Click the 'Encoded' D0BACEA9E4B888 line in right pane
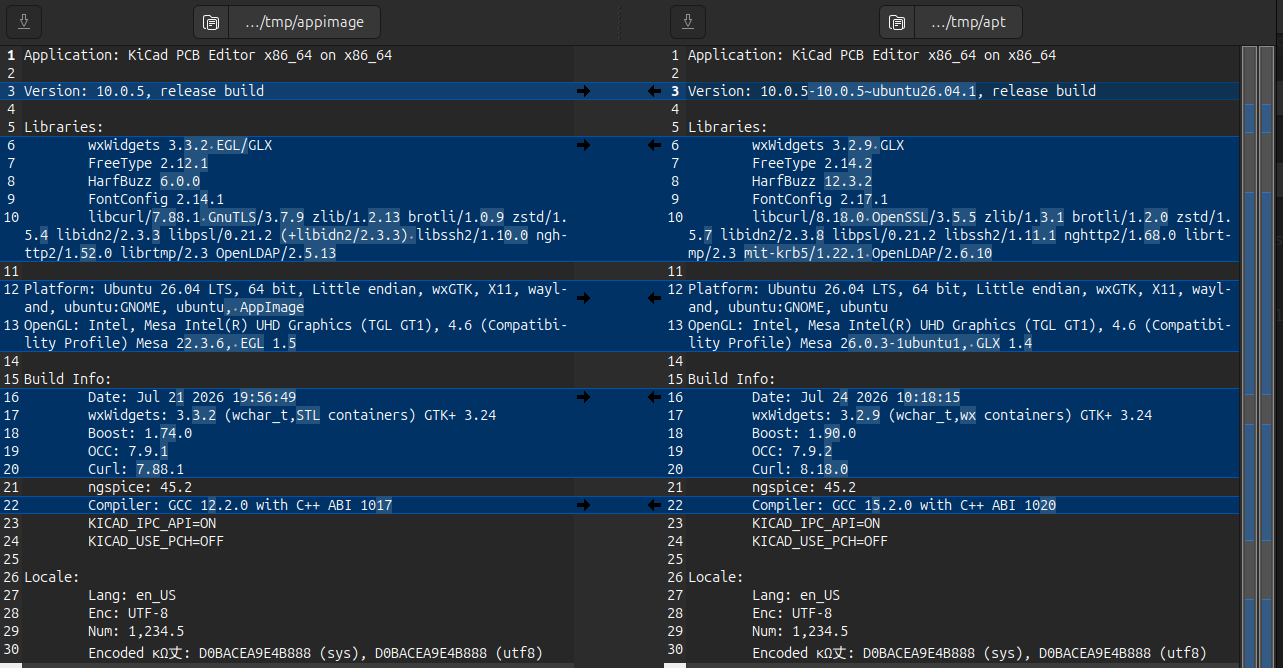Image resolution: width=1283 pixels, height=668 pixels. [980, 653]
